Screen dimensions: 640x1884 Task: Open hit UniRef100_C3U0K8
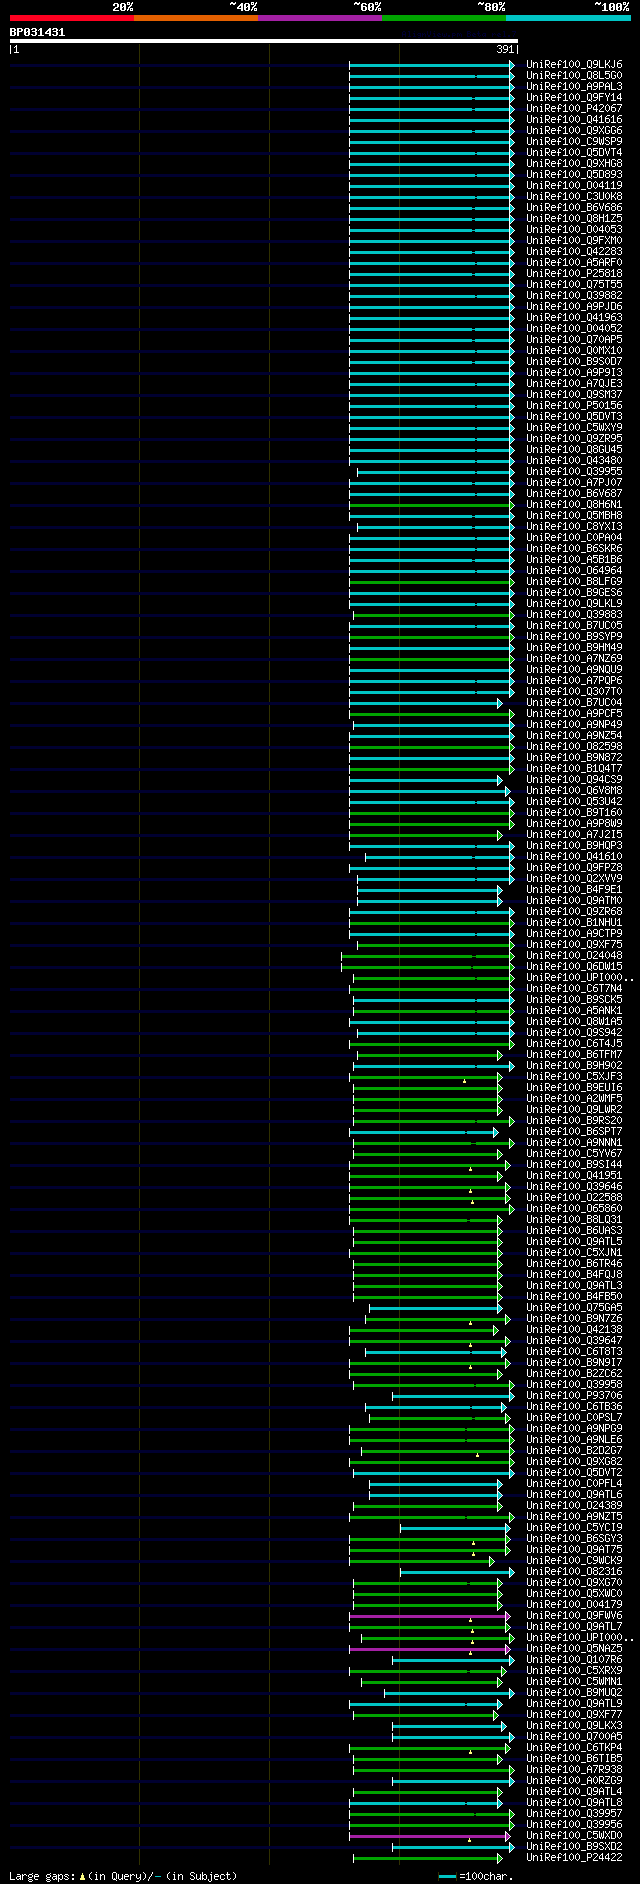click(x=574, y=196)
